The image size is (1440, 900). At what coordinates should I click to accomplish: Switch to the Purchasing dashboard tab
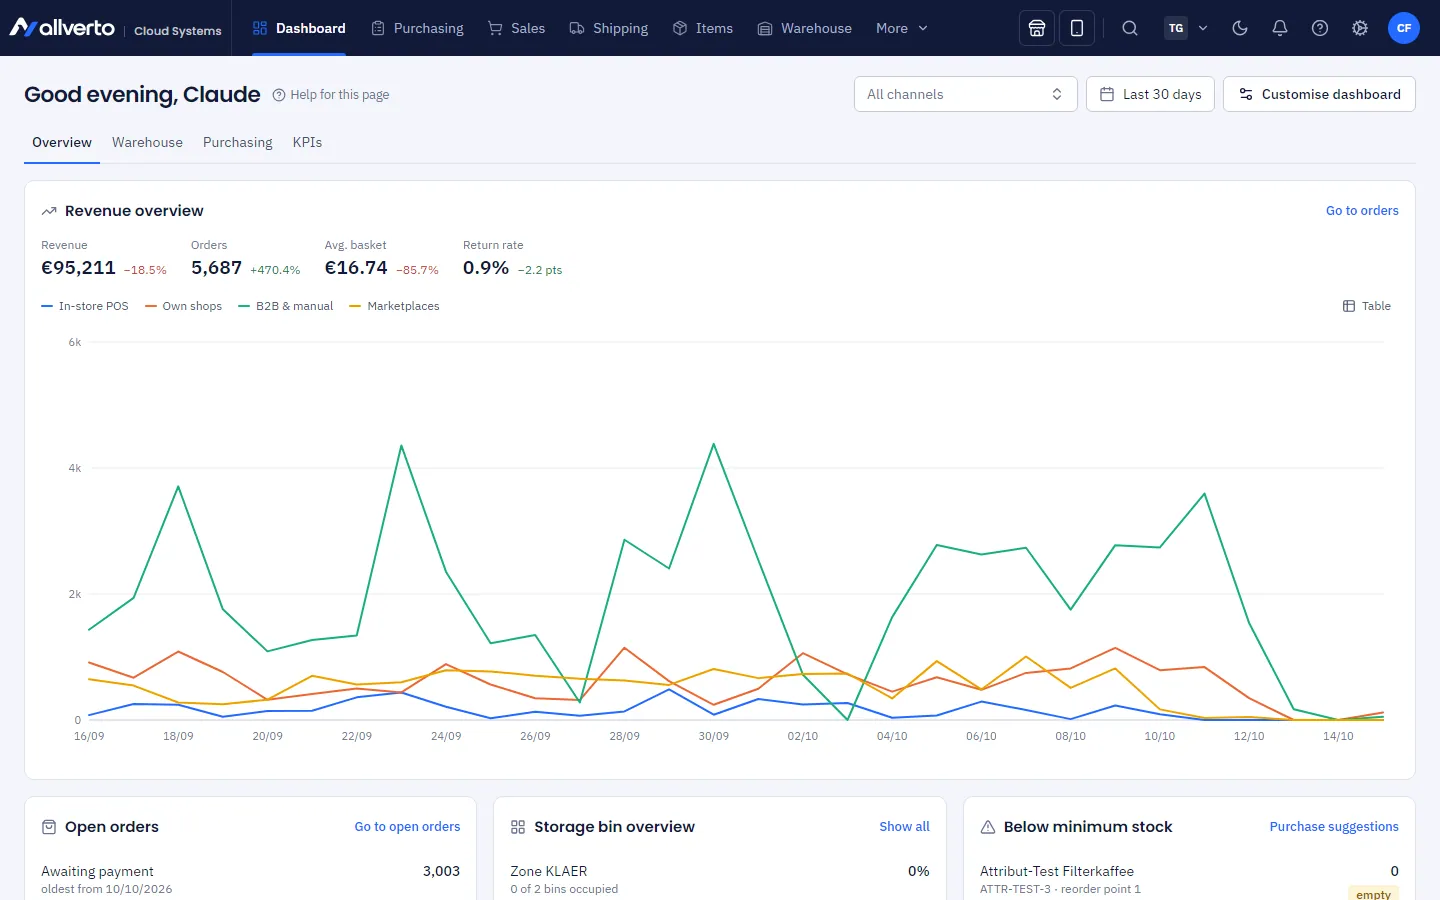(x=238, y=142)
